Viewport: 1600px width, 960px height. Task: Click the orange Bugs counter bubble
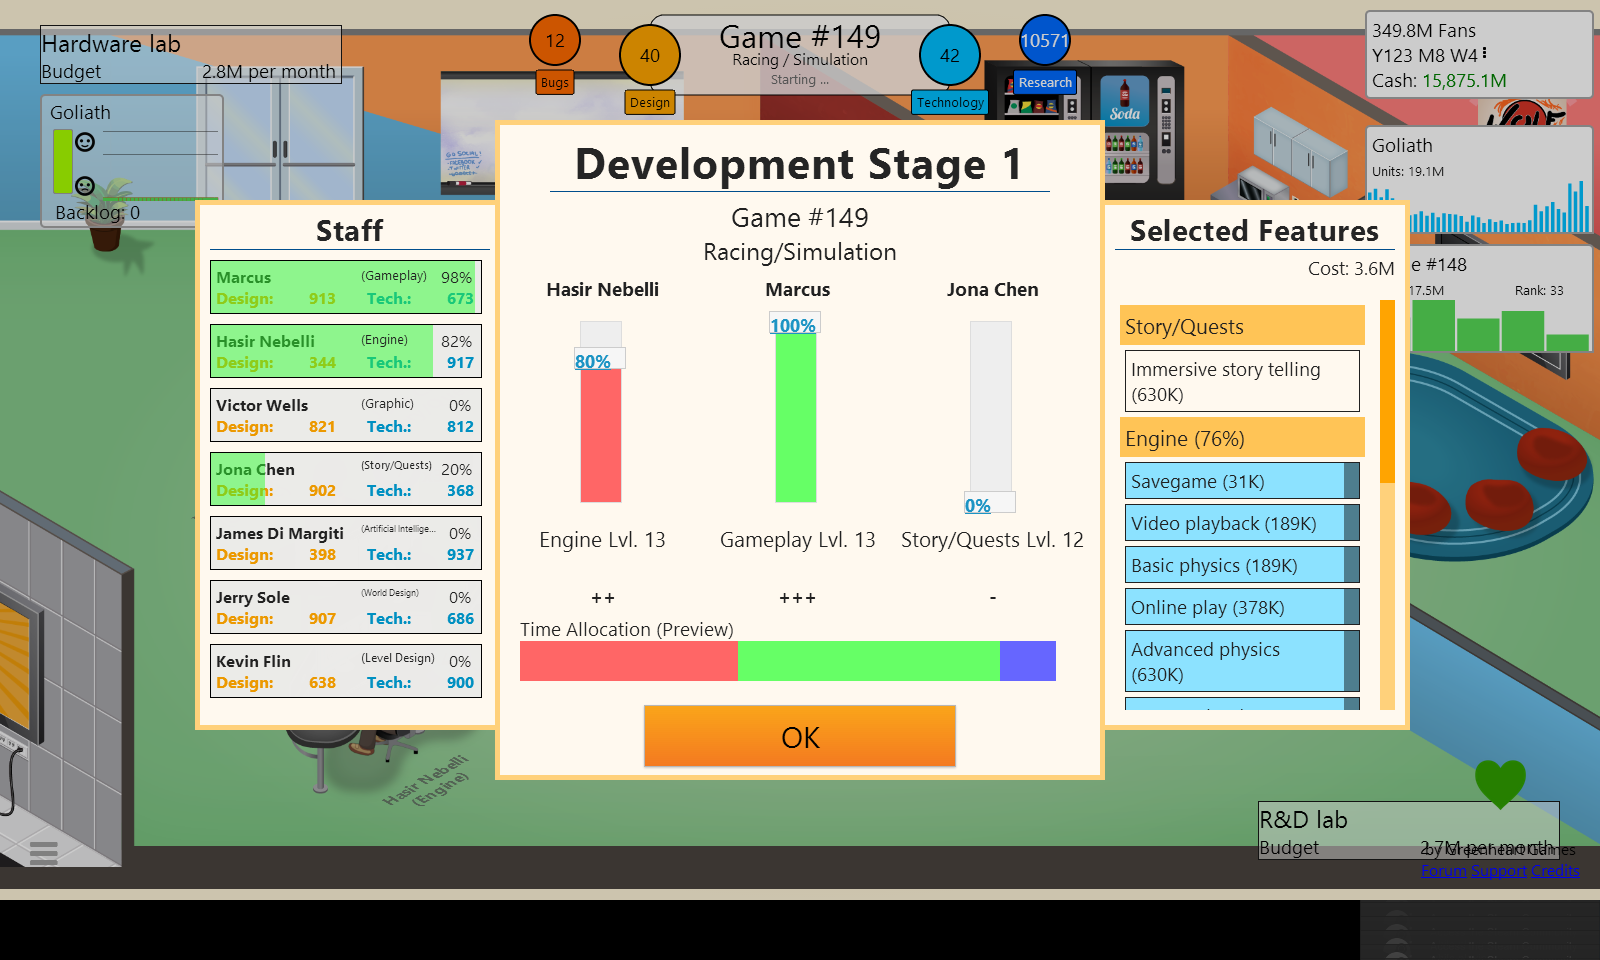(x=555, y=41)
